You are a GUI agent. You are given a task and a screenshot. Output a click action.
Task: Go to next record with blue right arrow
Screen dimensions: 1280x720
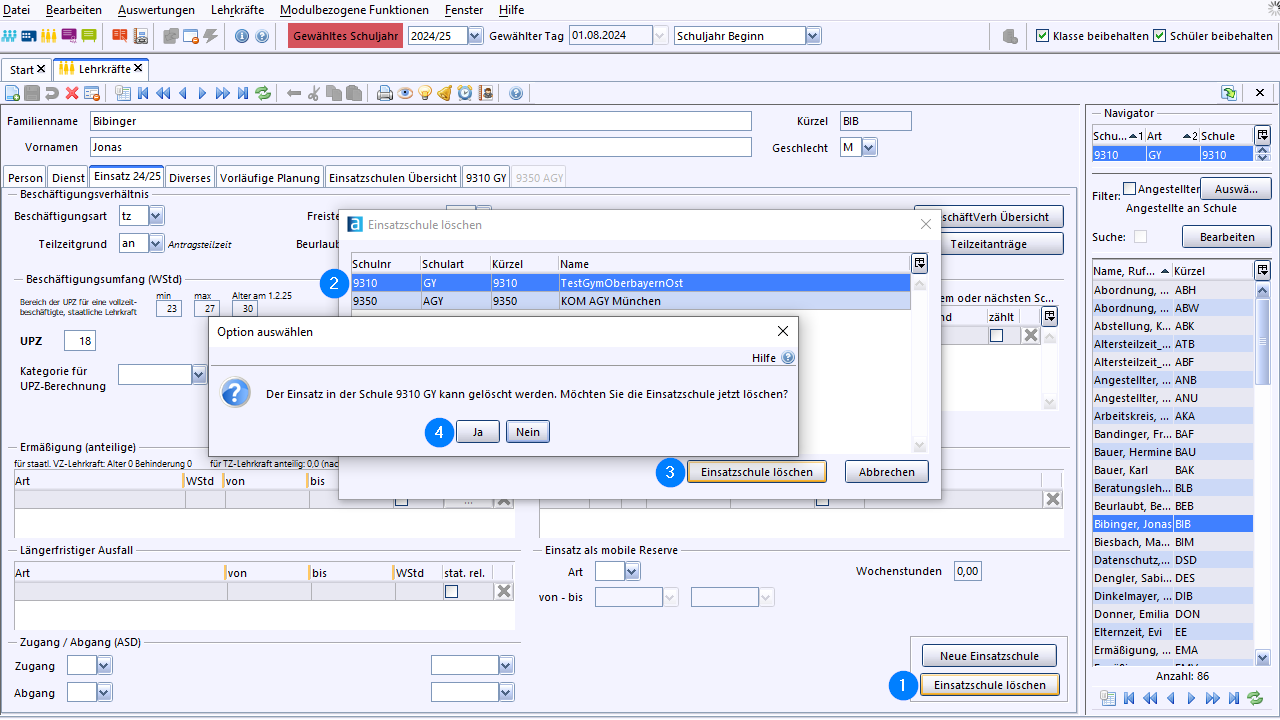pos(202,93)
